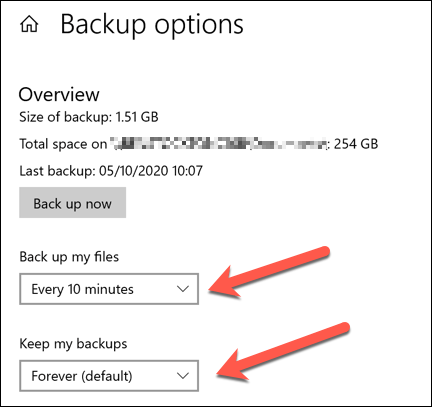The width and height of the screenshot is (432, 407).
Task: Click the Backup options page title
Action: tap(152, 25)
